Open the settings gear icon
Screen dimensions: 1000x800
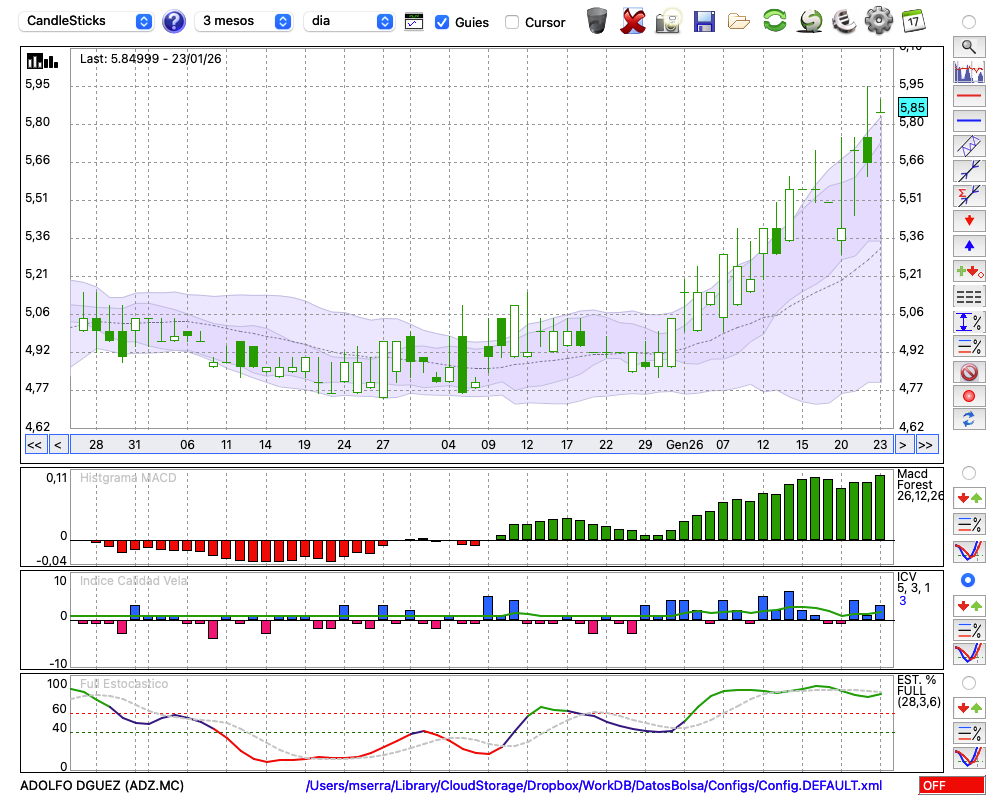point(878,21)
